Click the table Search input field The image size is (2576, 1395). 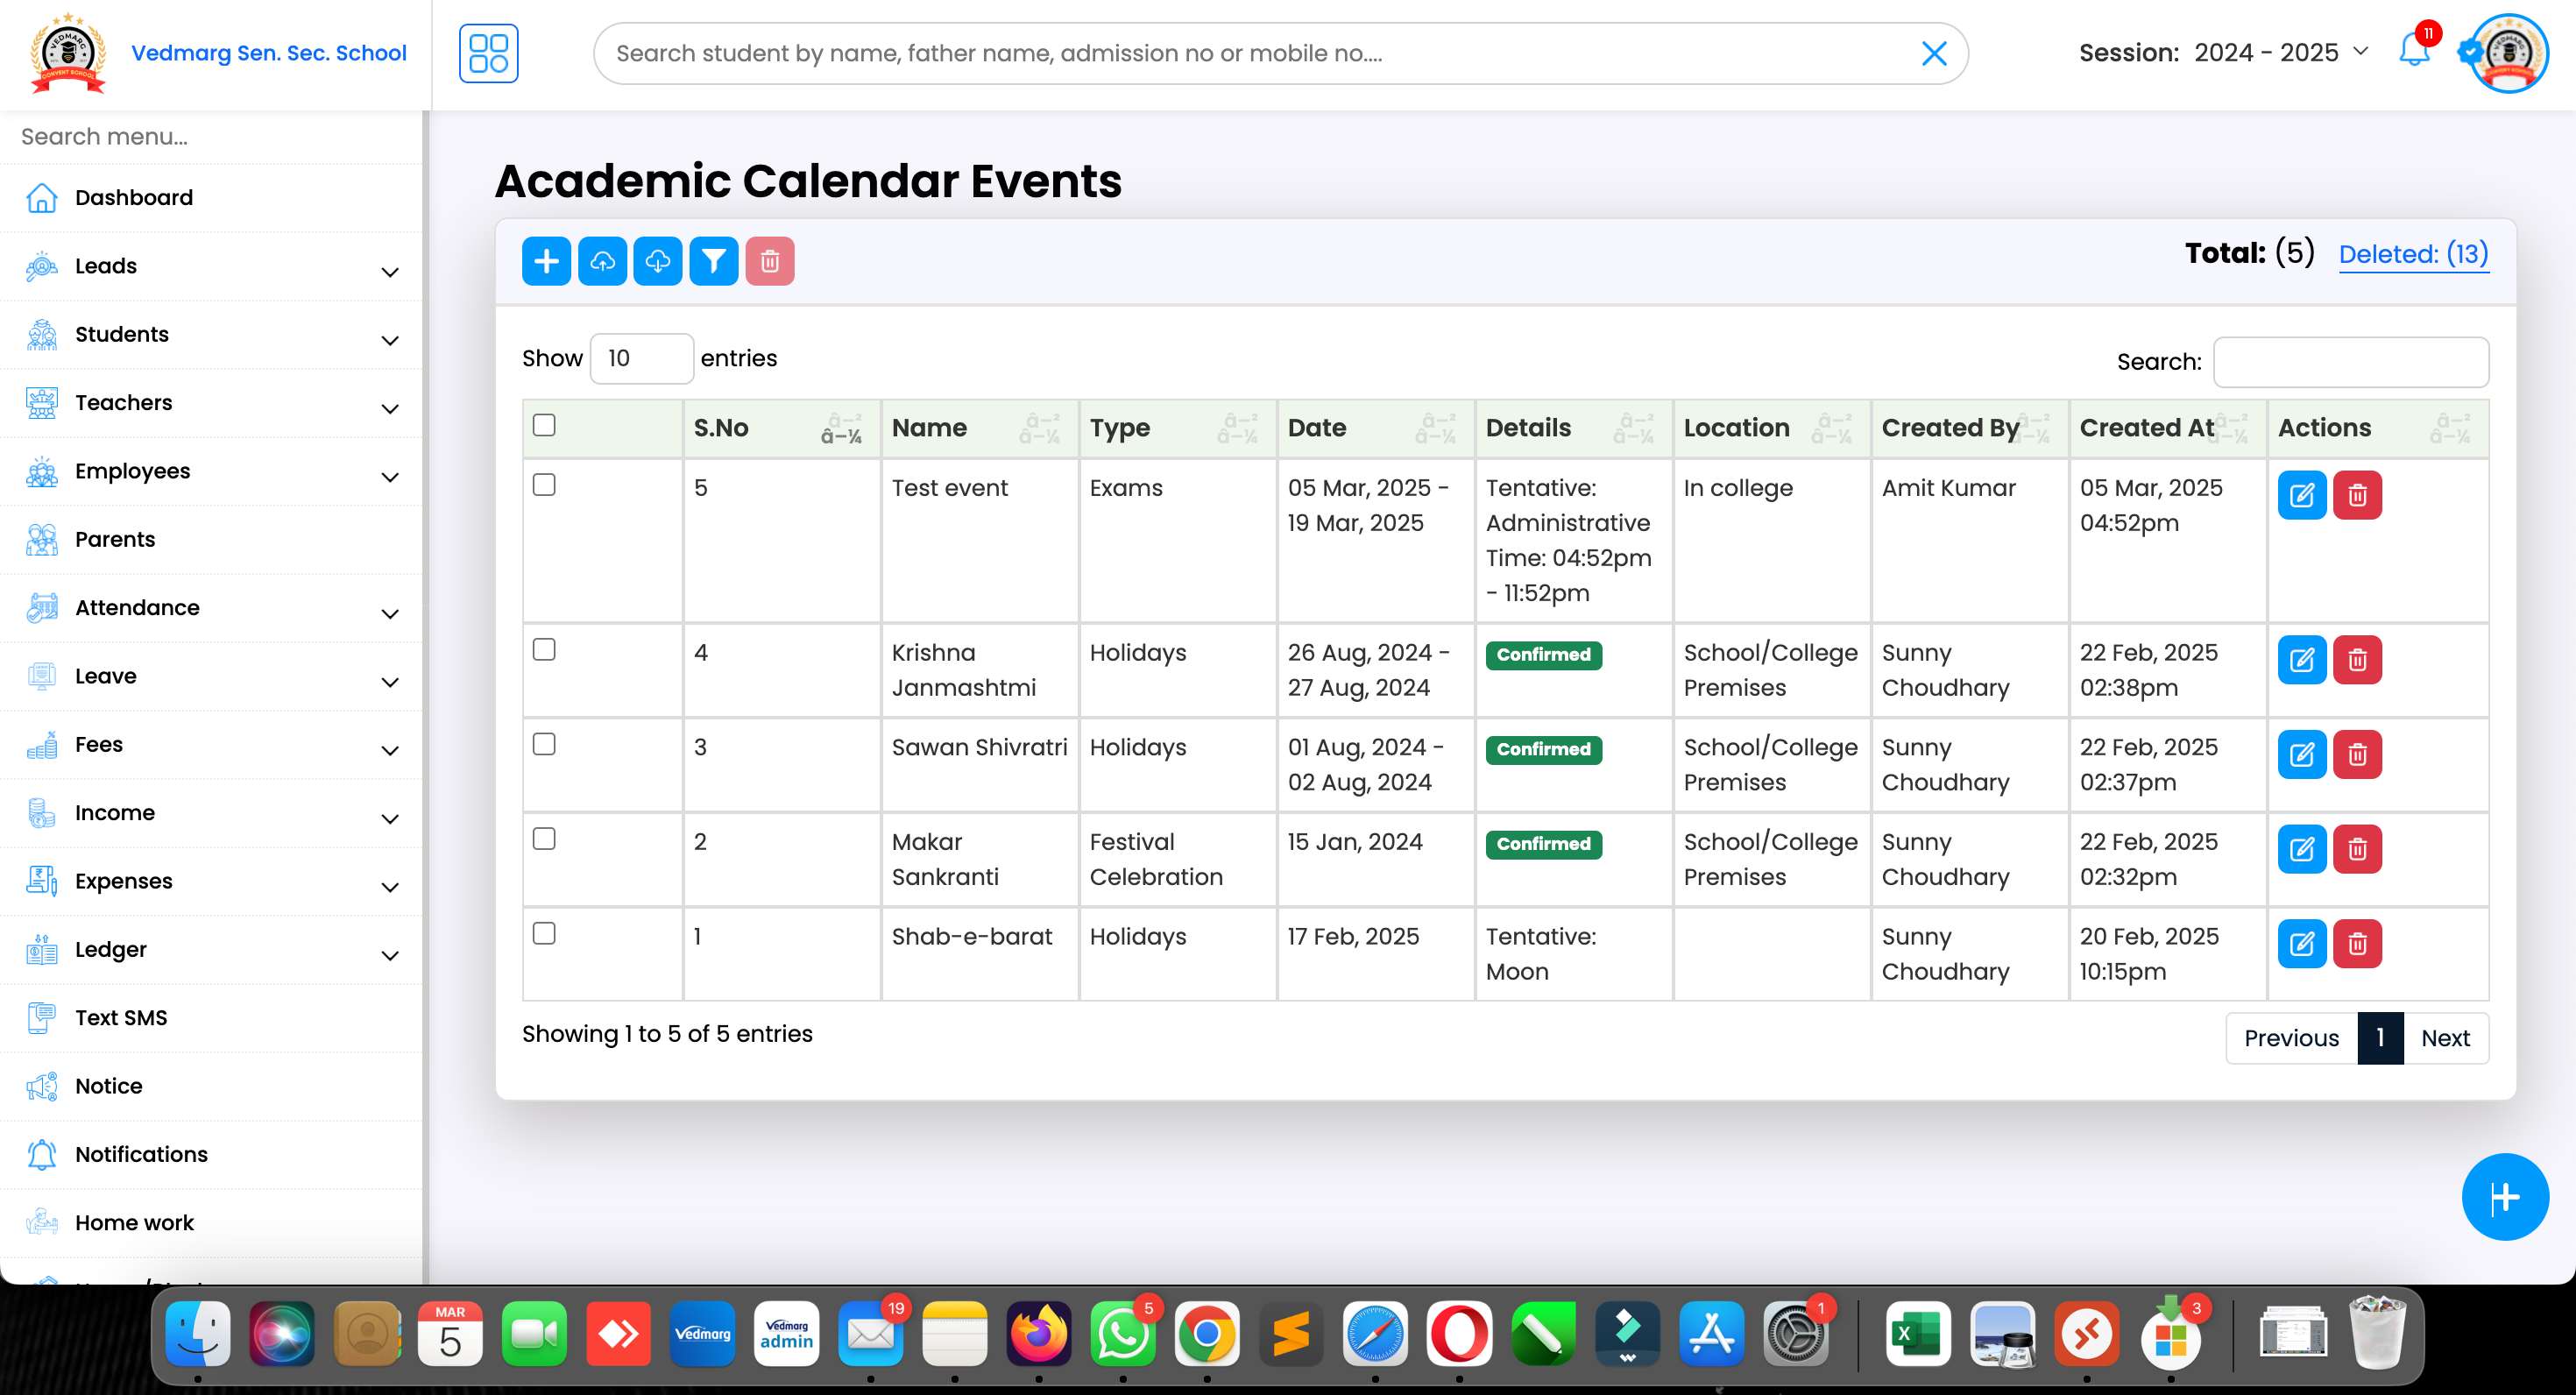2350,362
